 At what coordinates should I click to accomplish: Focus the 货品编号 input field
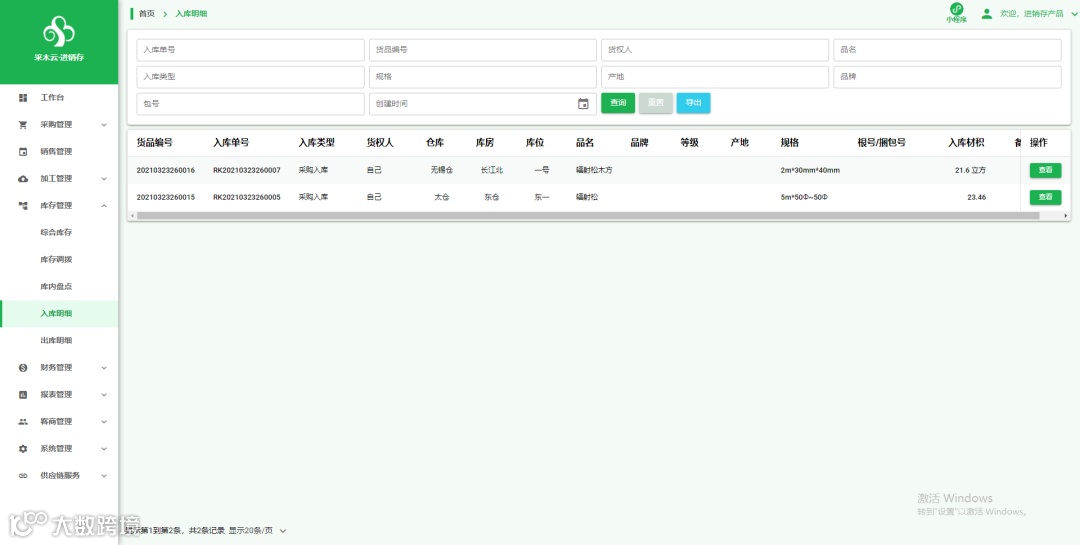click(483, 50)
